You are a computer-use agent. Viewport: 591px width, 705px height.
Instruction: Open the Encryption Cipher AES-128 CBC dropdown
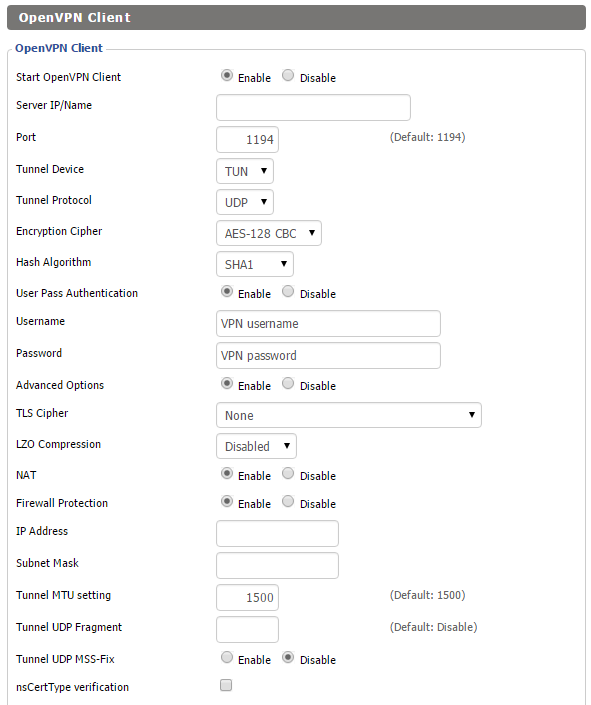[x=269, y=233]
